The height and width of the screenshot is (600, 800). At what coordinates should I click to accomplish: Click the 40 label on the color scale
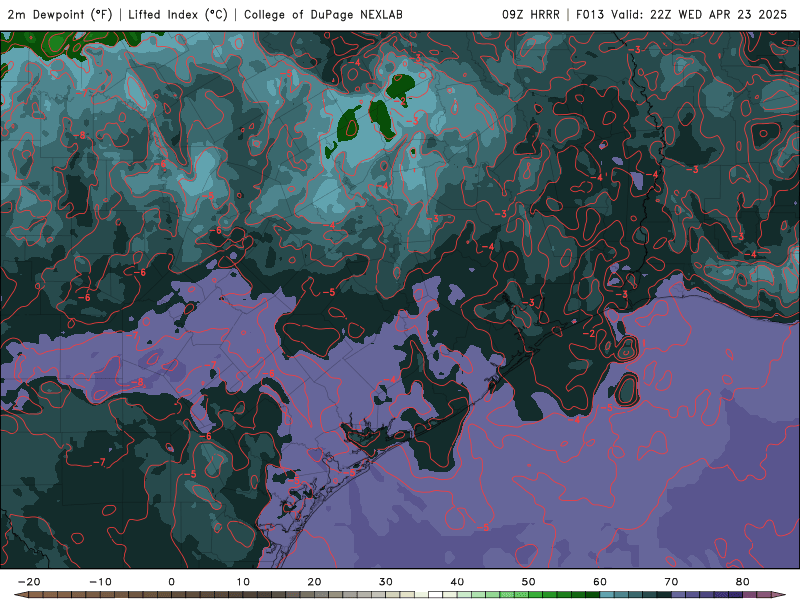(x=457, y=582)
